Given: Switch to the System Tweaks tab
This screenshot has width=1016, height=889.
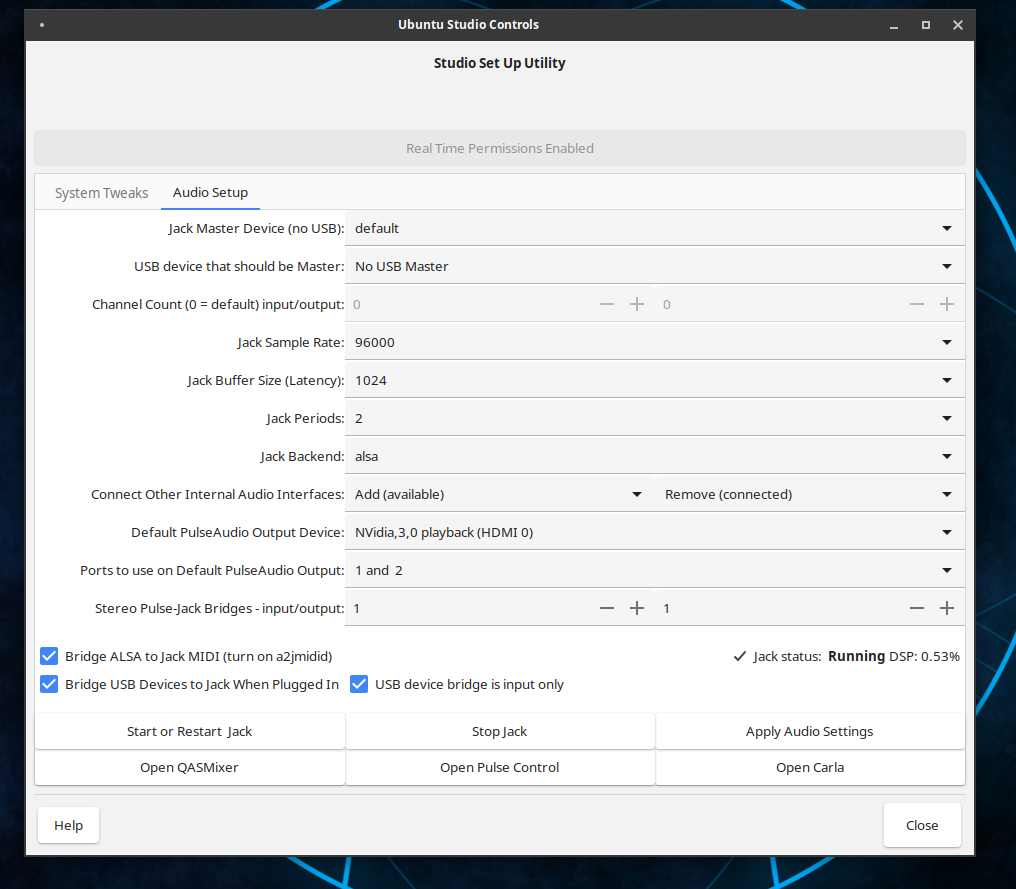Looking at the screenshot, I should (101, 192).
